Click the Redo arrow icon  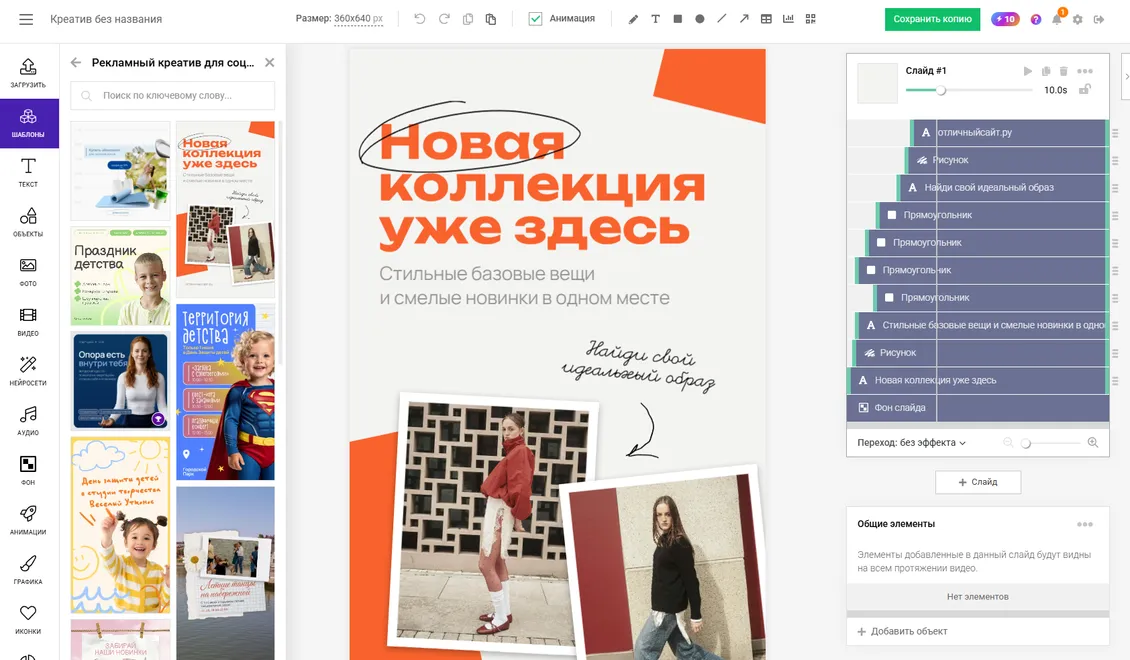click(x=444, y=19)
